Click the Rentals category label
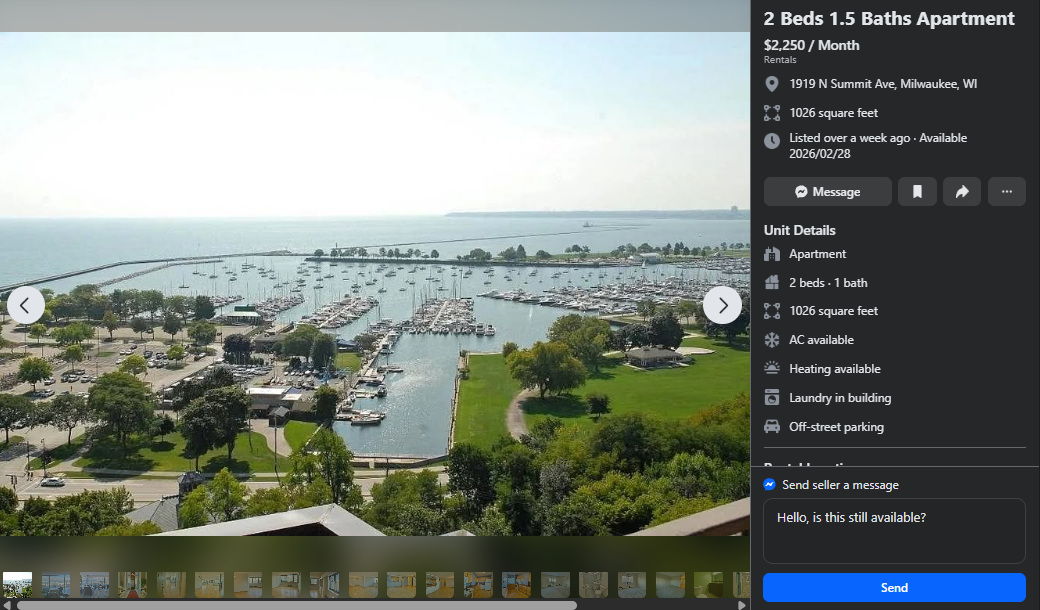 point(780,60)
